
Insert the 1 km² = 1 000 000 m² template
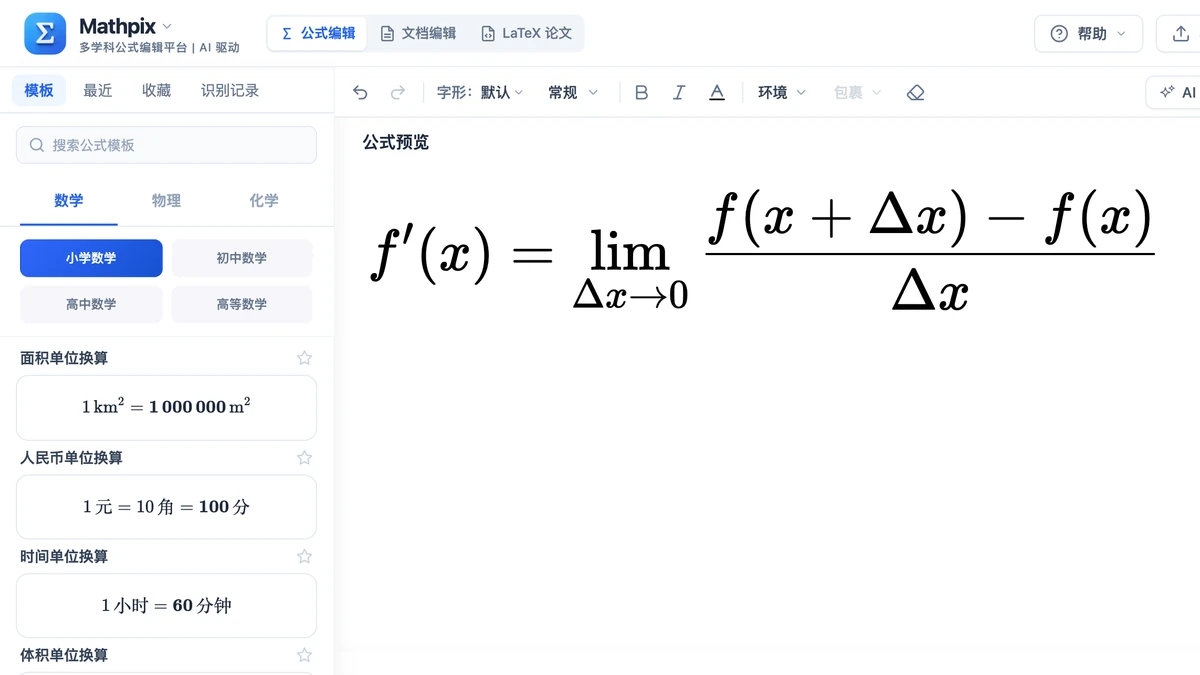click(166, 407)
